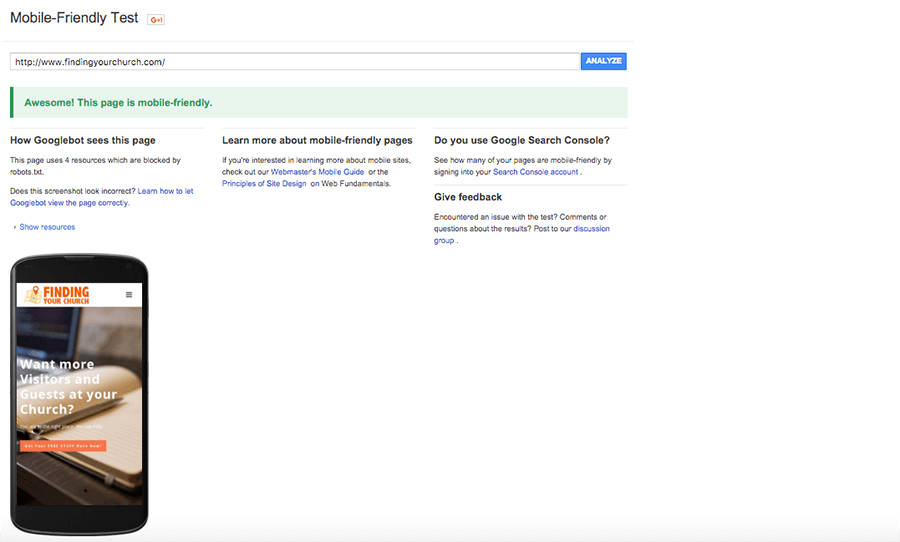Screen dimensions: 900x542
Task: Click the URL input field
Action: tap(295, 61)
